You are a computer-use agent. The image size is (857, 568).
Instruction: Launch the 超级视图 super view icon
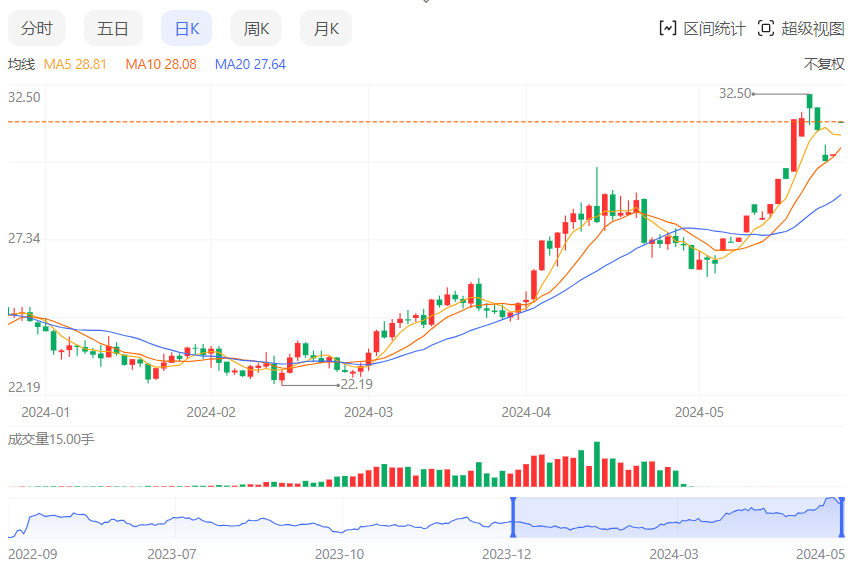pyautogui.click(x=766, y=29)
